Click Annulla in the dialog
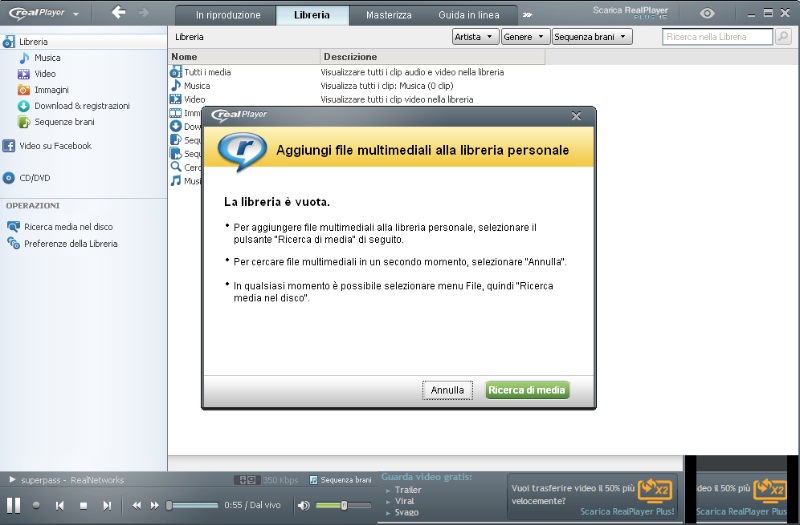800x525 pixels. click(x=447, y=390)
